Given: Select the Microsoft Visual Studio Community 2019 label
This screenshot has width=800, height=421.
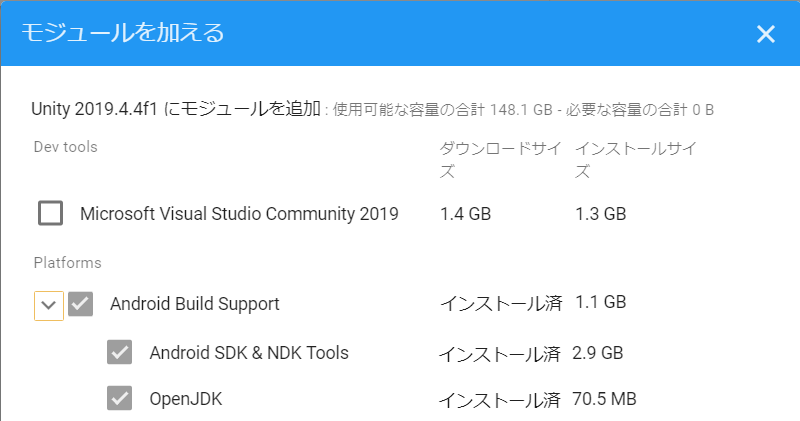Looking at the screenshot, I should coord(239,213).
